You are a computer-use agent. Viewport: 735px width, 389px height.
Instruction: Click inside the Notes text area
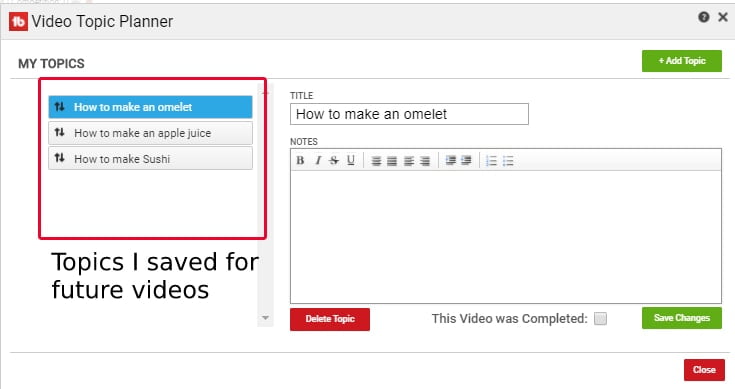[x=506, y=237]
